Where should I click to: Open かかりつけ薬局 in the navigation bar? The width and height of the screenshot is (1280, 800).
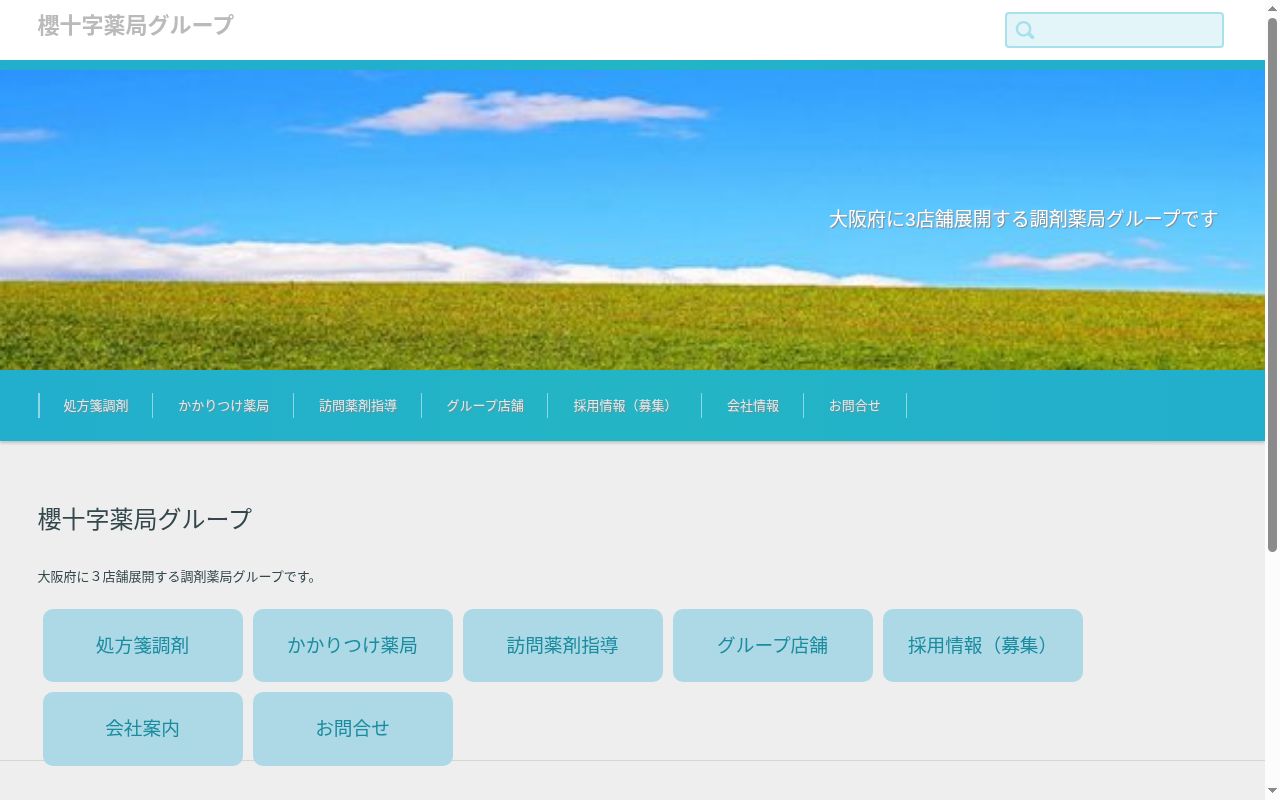[224, 405]
